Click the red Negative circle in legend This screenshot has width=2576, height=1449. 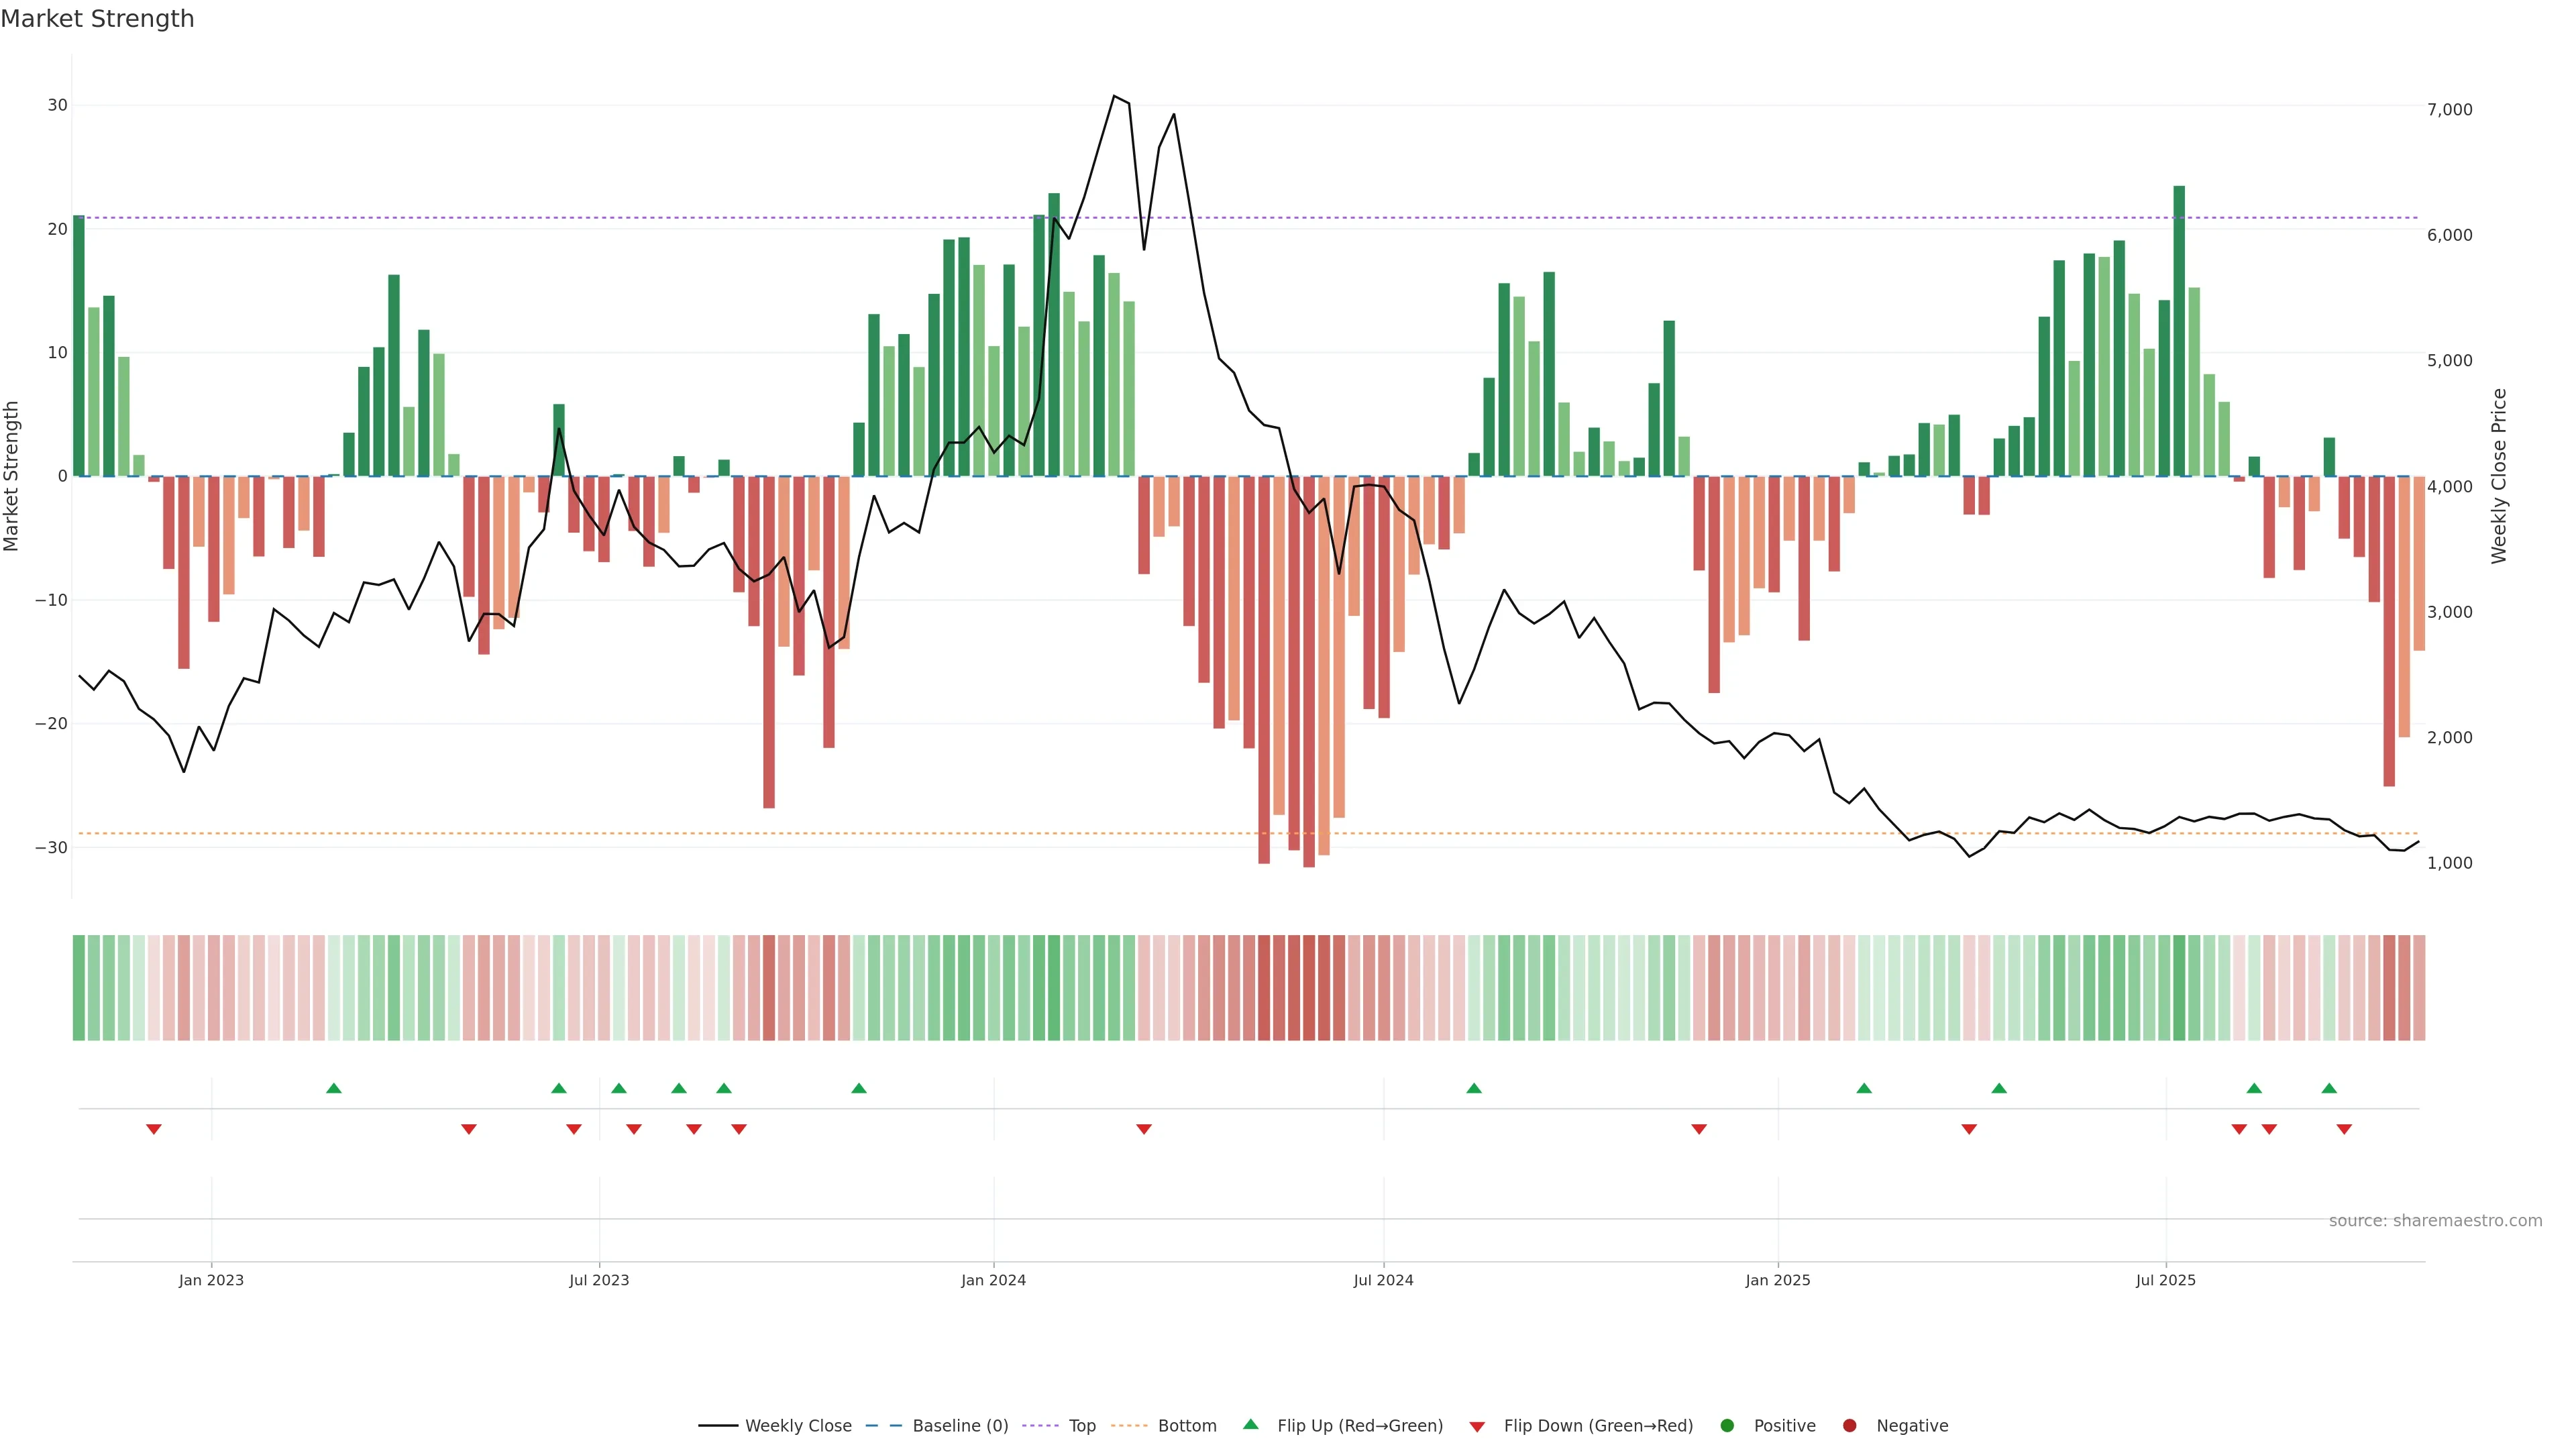tap(1849, 1426)
